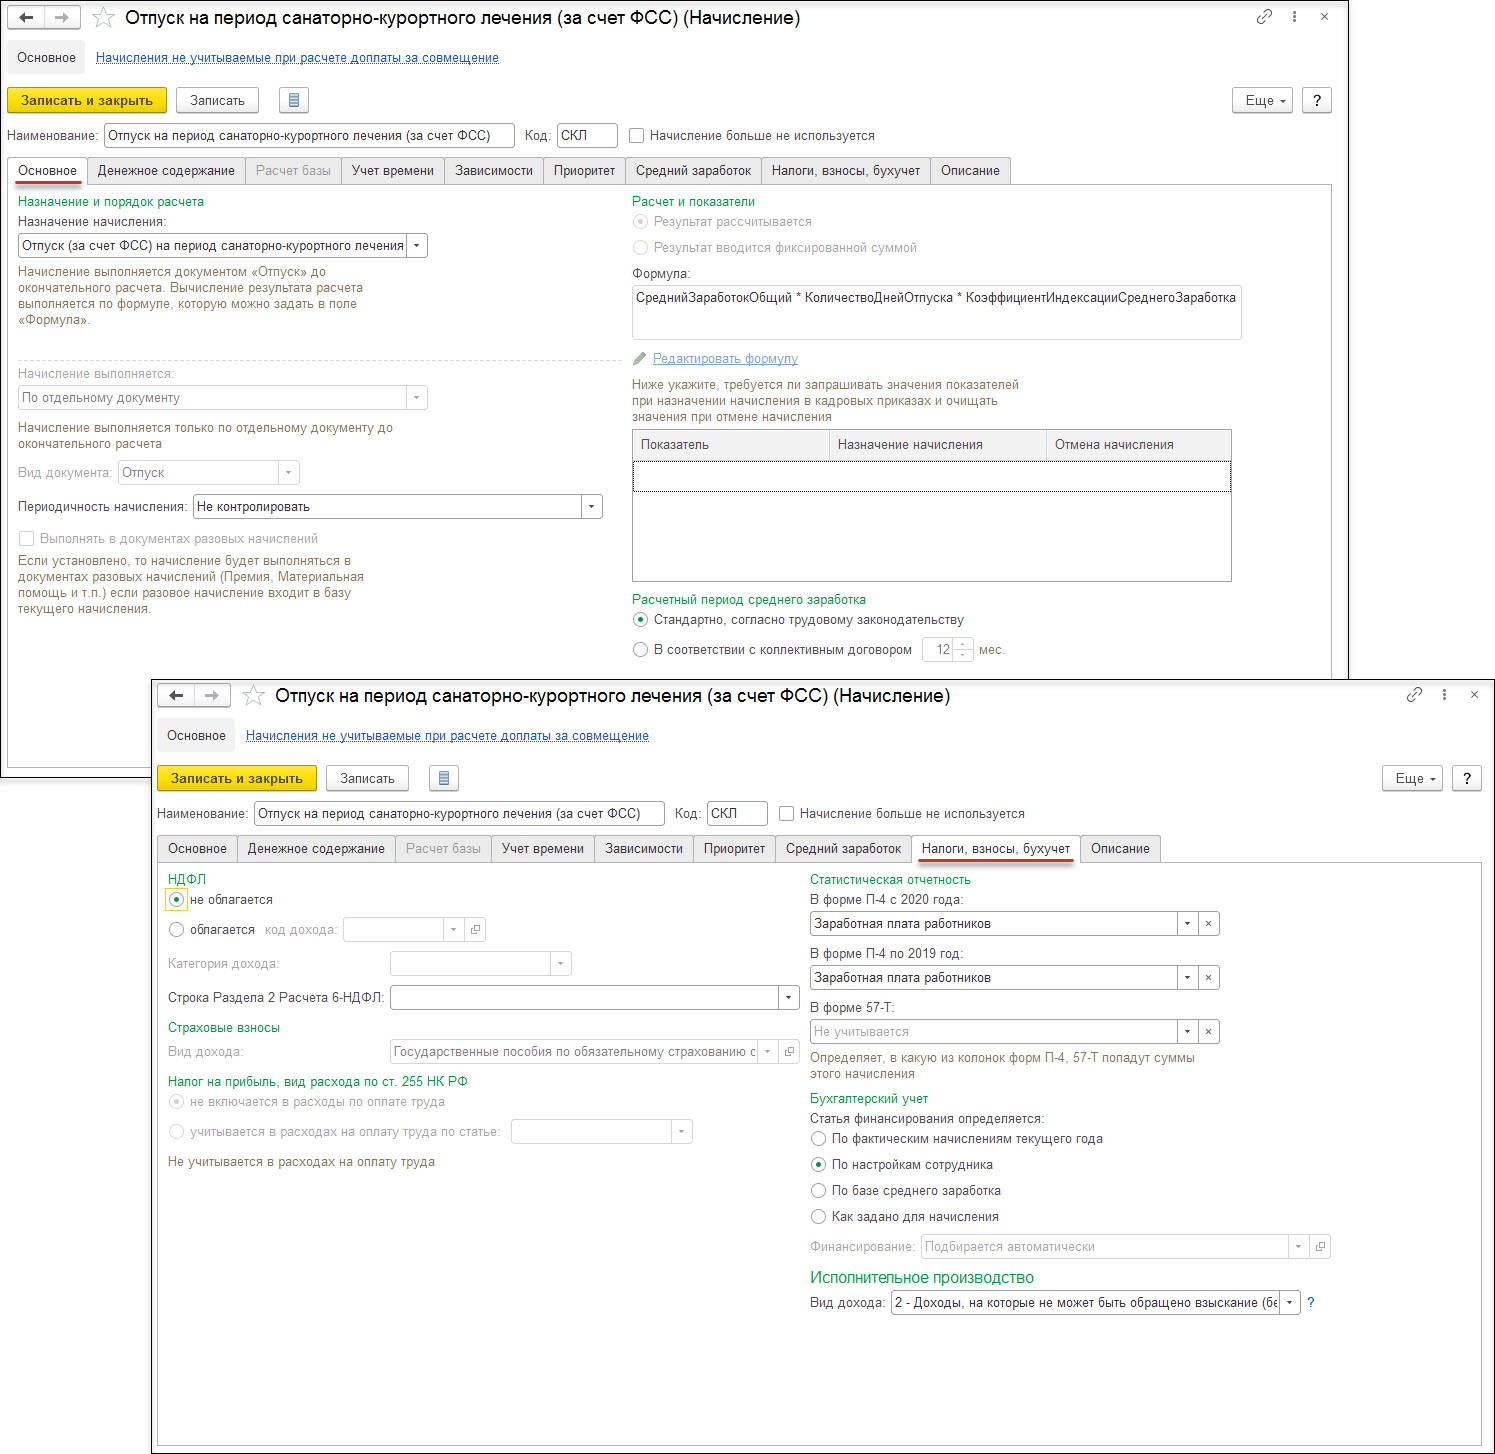The width and height of the screenshot is (1495, 1454).
Task: Open kebab menu in lower window
Action: coord(1444,695)
